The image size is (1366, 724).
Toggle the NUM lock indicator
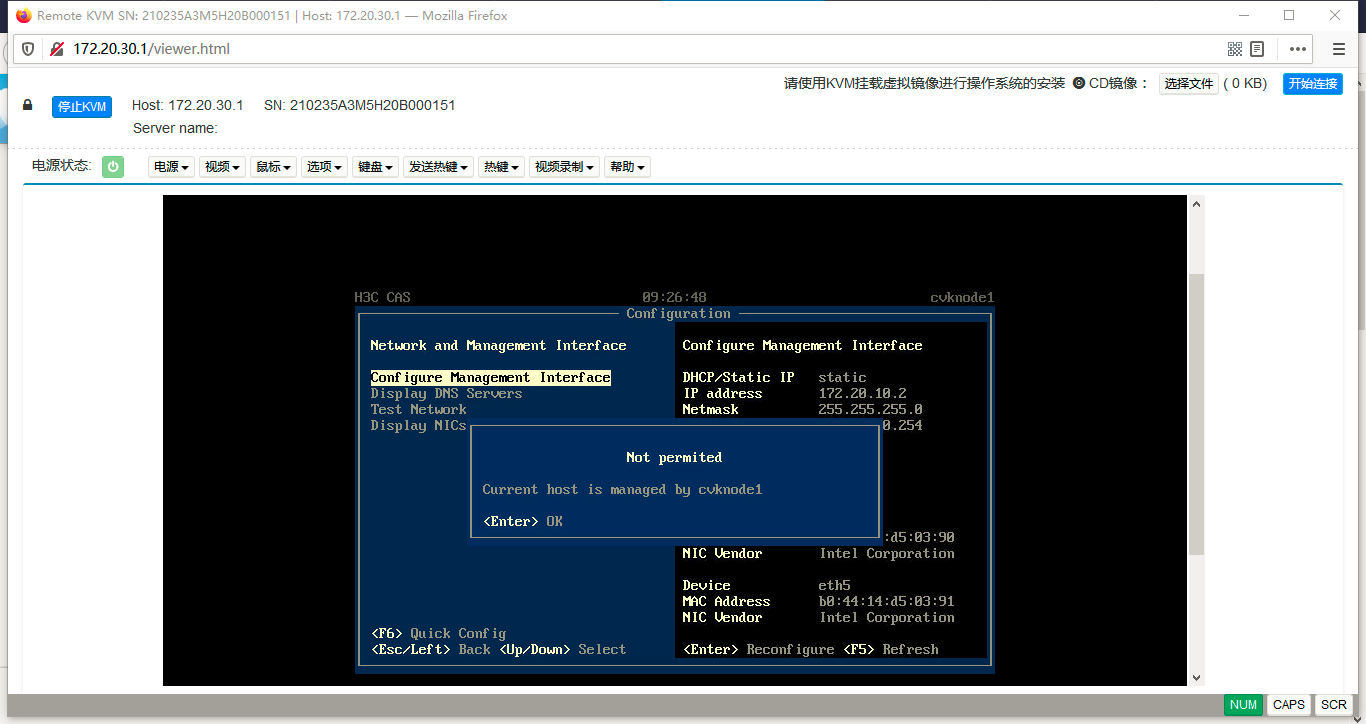click(x=1243, y=705)
